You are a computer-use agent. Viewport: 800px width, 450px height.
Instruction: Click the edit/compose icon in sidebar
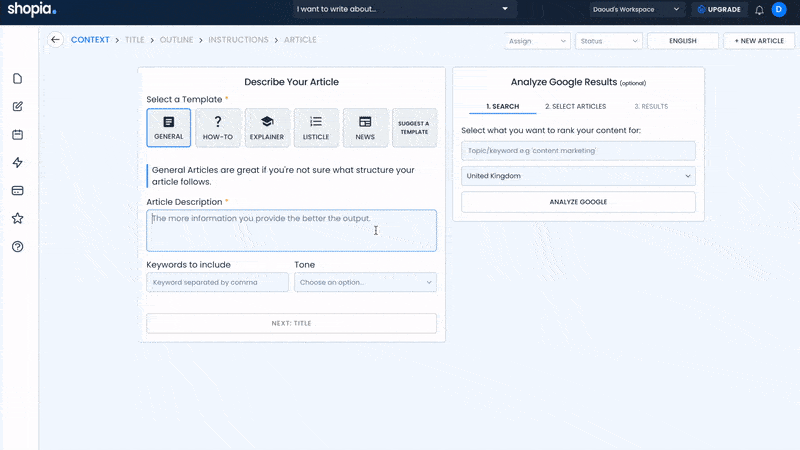pyautogui.click(x=17, y=107)
